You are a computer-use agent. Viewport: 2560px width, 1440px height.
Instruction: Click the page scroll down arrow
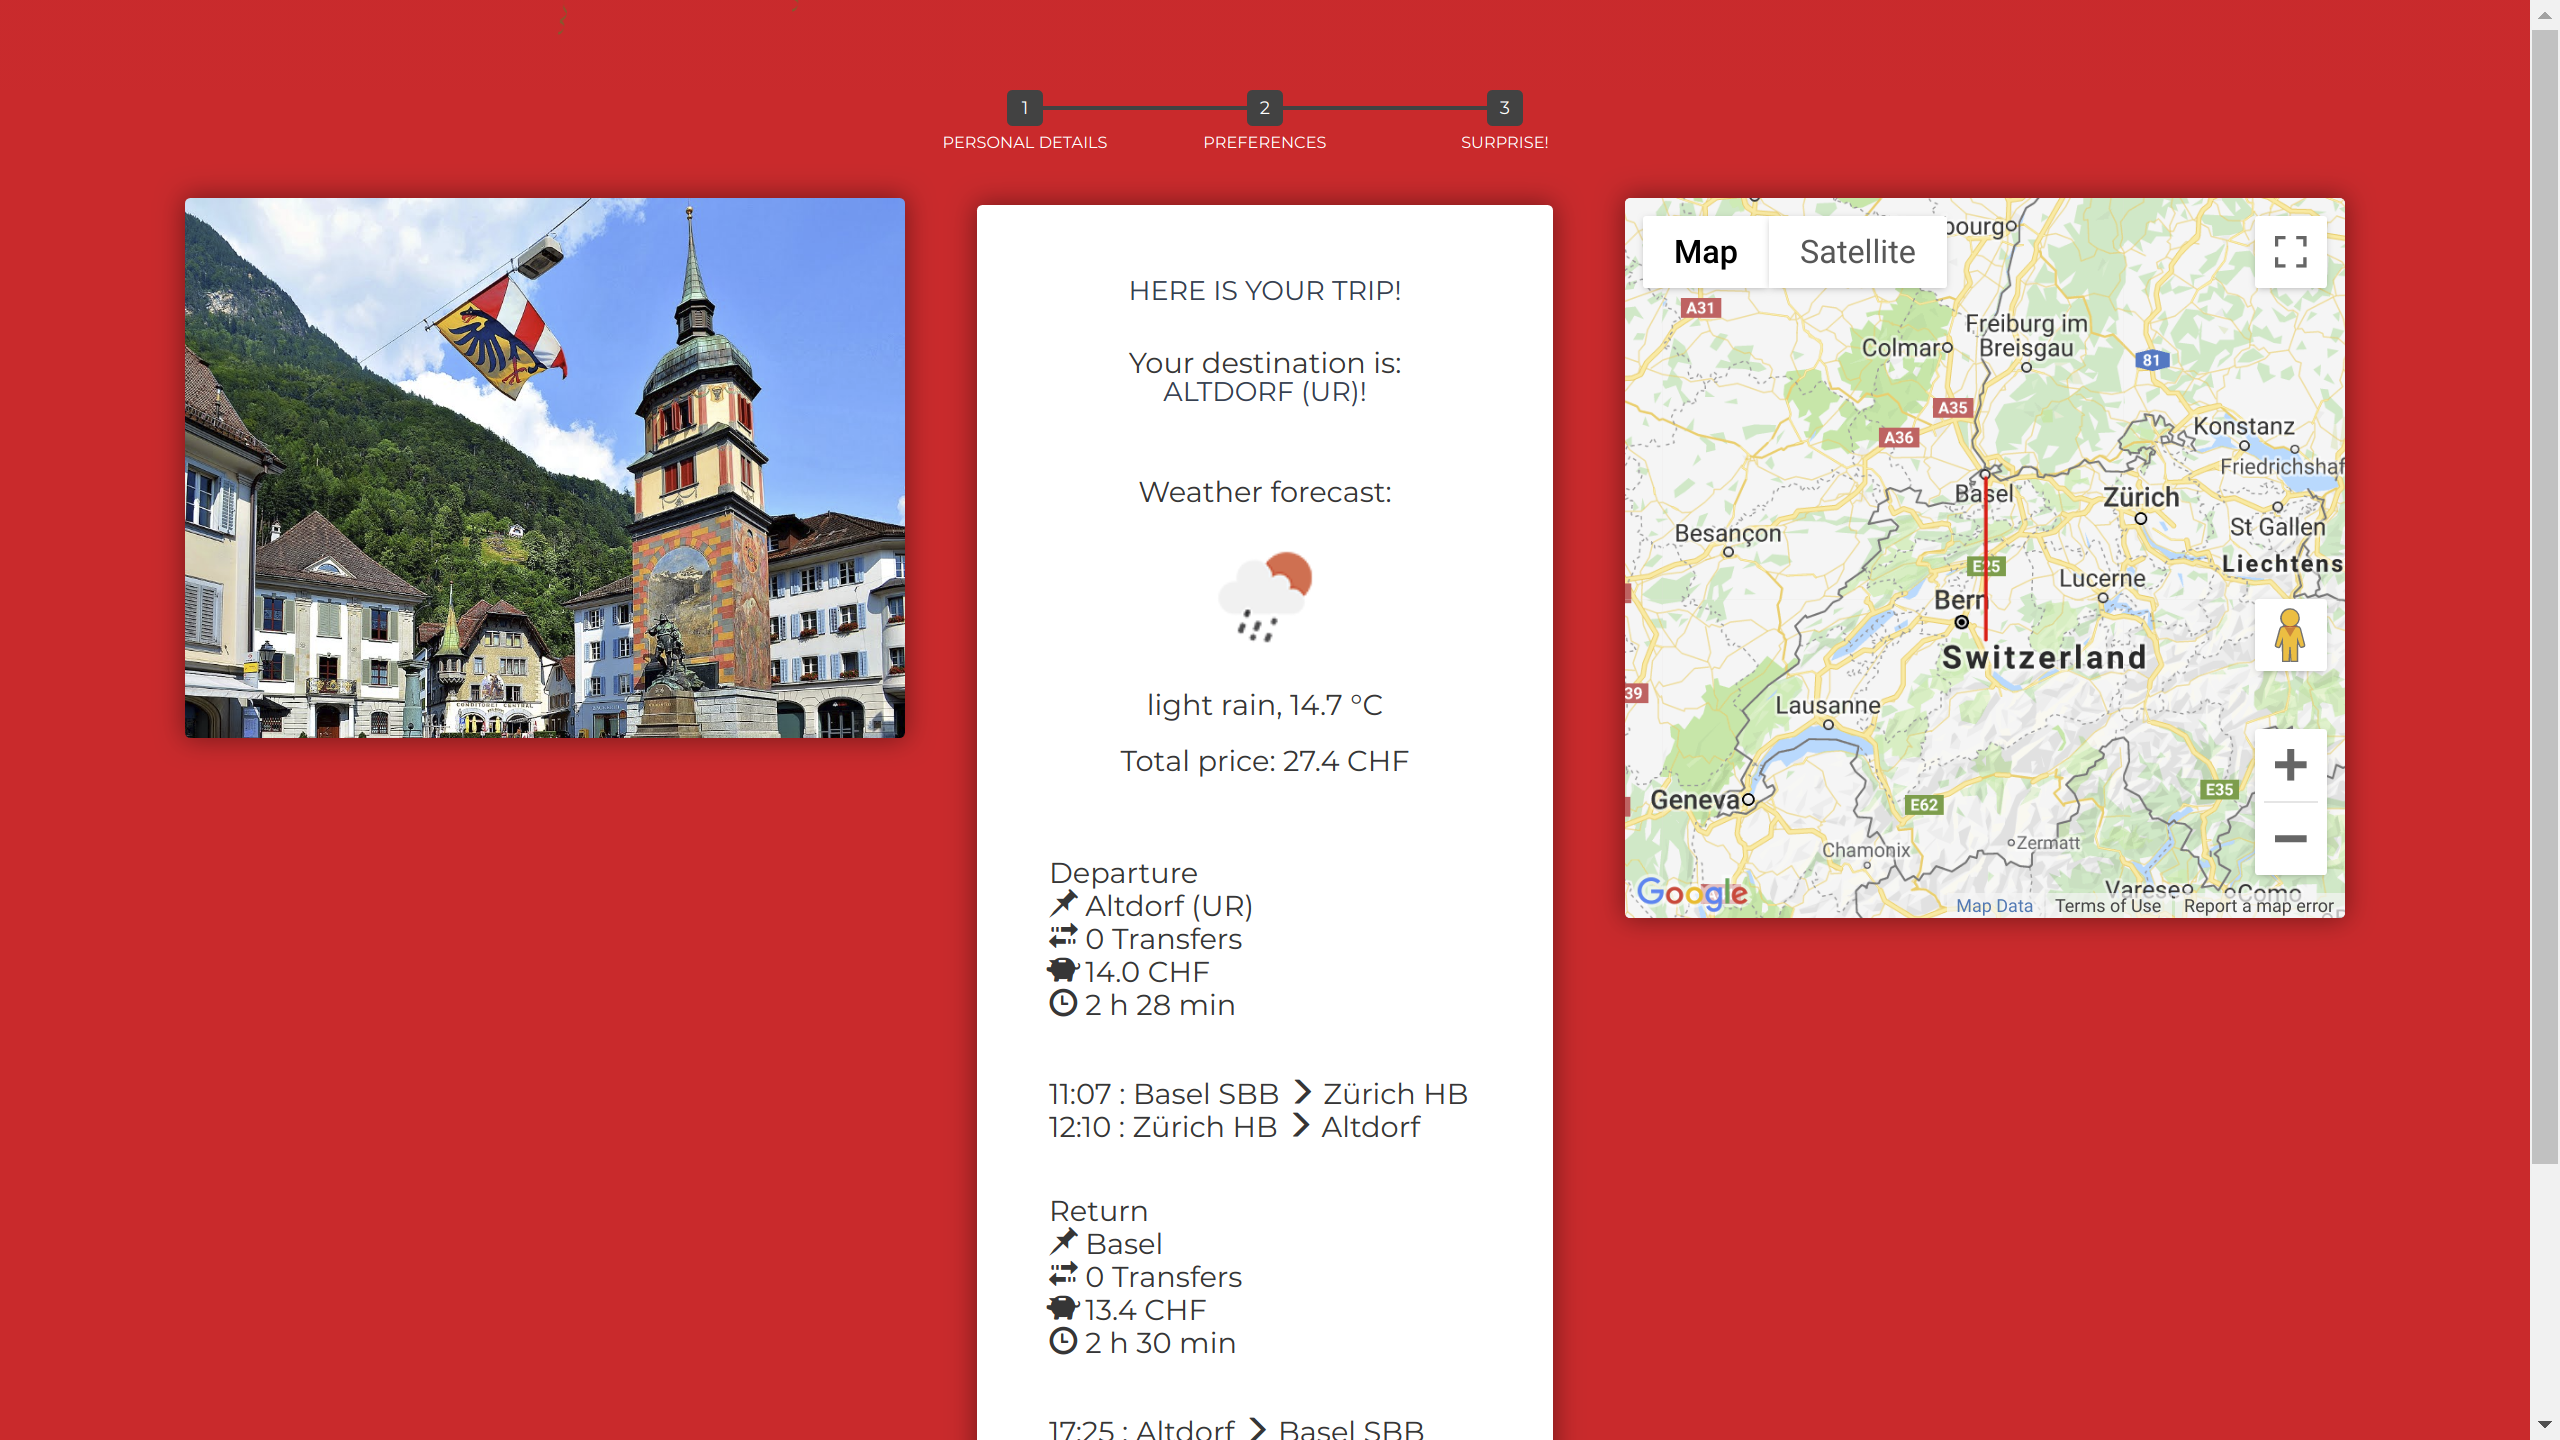tap(2545, 1424)
